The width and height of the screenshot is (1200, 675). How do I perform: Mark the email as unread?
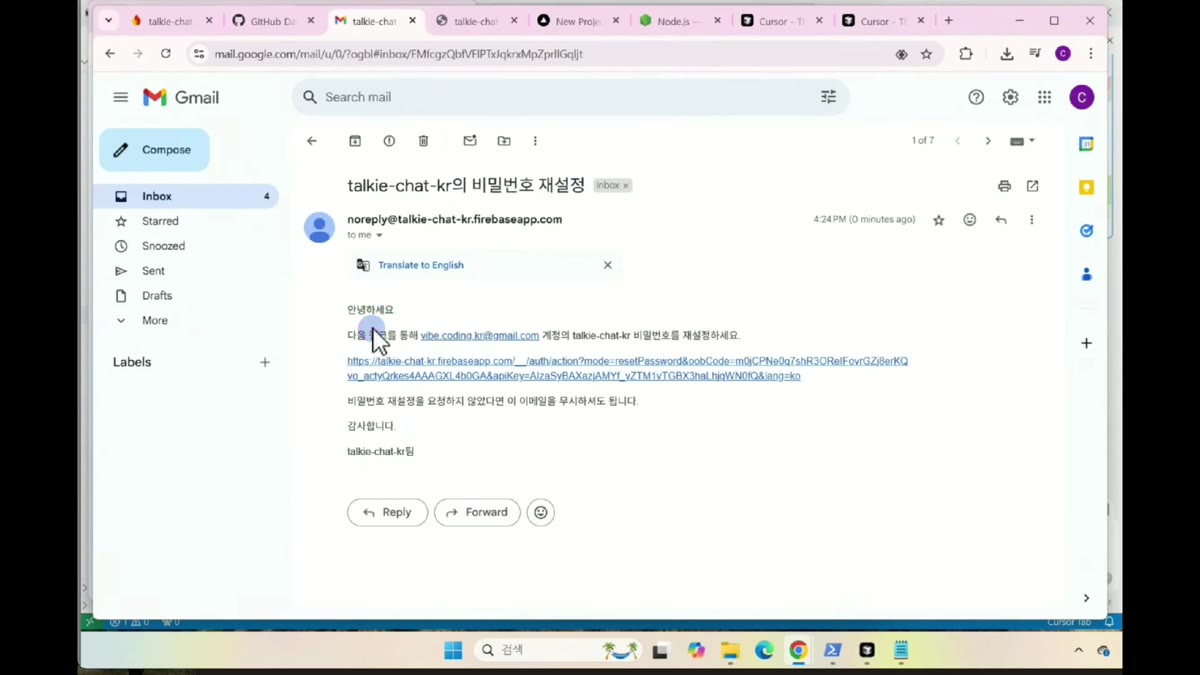point(470,141)
